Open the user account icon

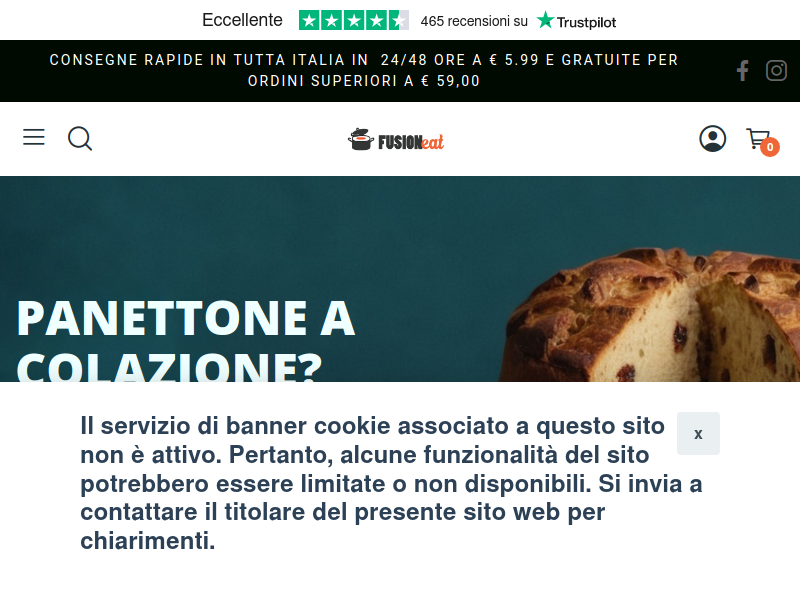pyautogui.click(x=712, y=138)
